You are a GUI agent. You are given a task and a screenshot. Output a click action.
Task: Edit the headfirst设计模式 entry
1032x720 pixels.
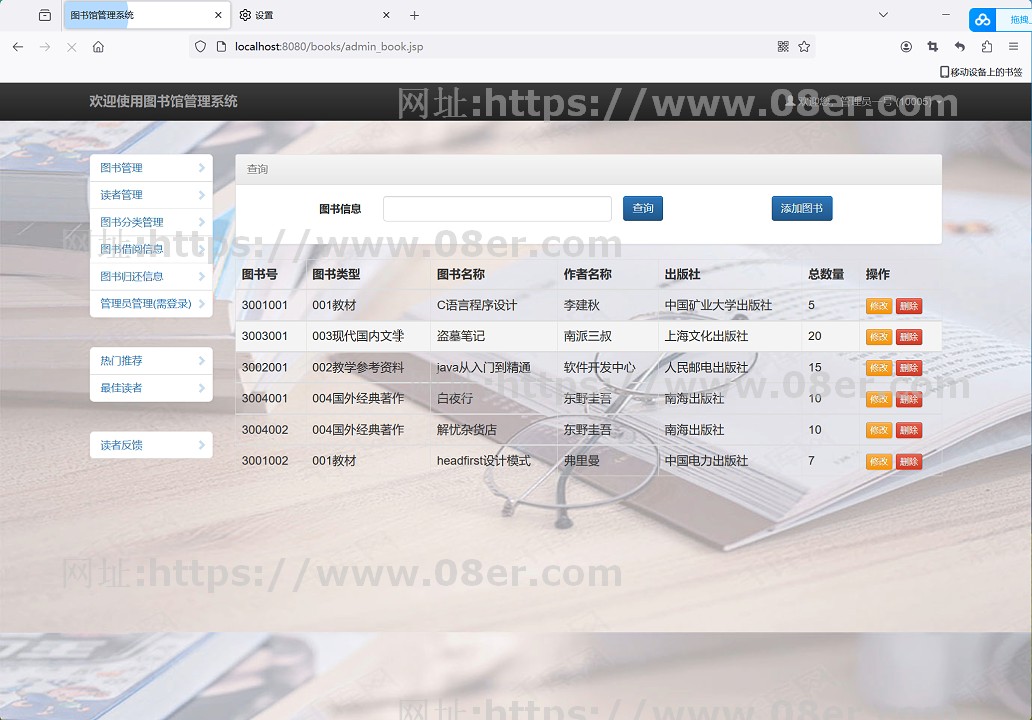point(879,461)
